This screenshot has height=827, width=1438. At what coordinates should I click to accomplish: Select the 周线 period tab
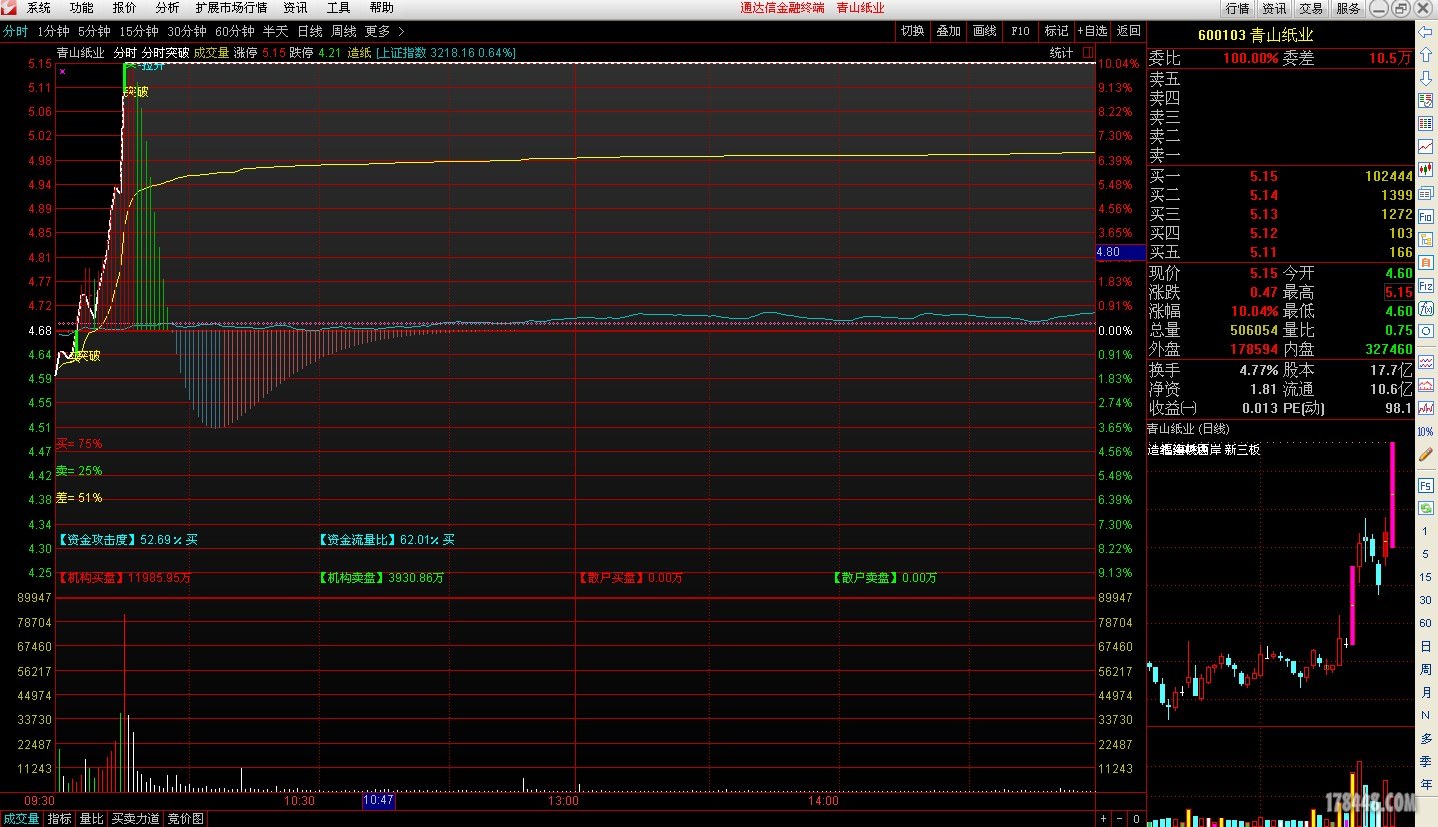[x=344, y=31]
